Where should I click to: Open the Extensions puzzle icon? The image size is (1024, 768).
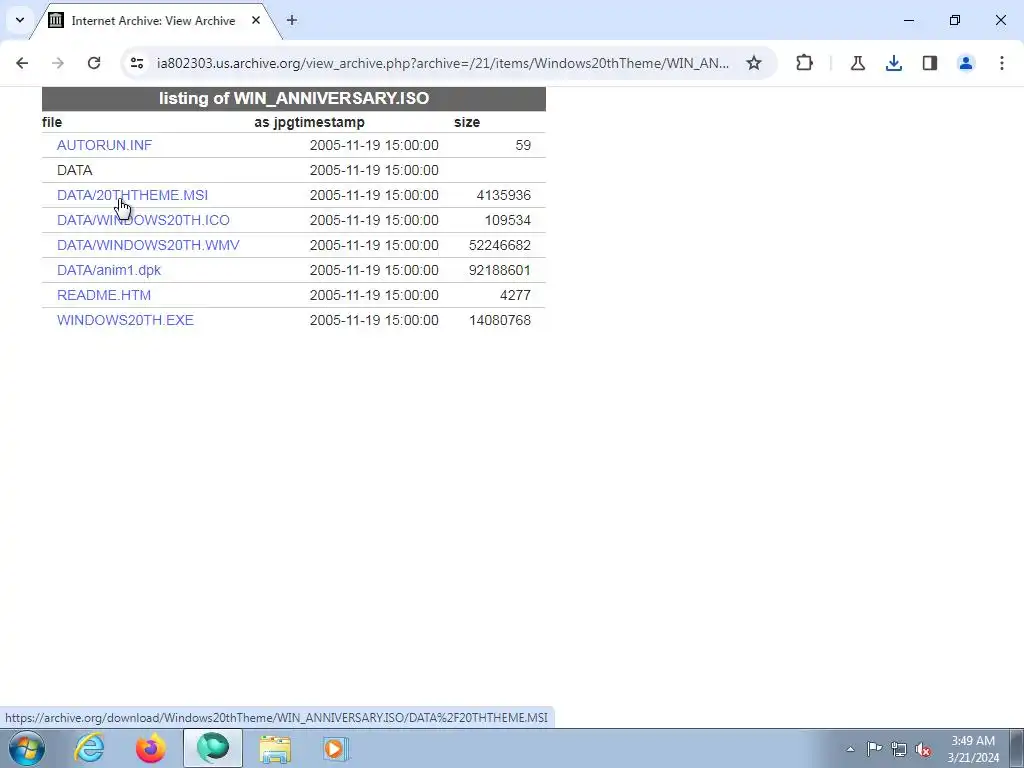[x=805, y=63]
